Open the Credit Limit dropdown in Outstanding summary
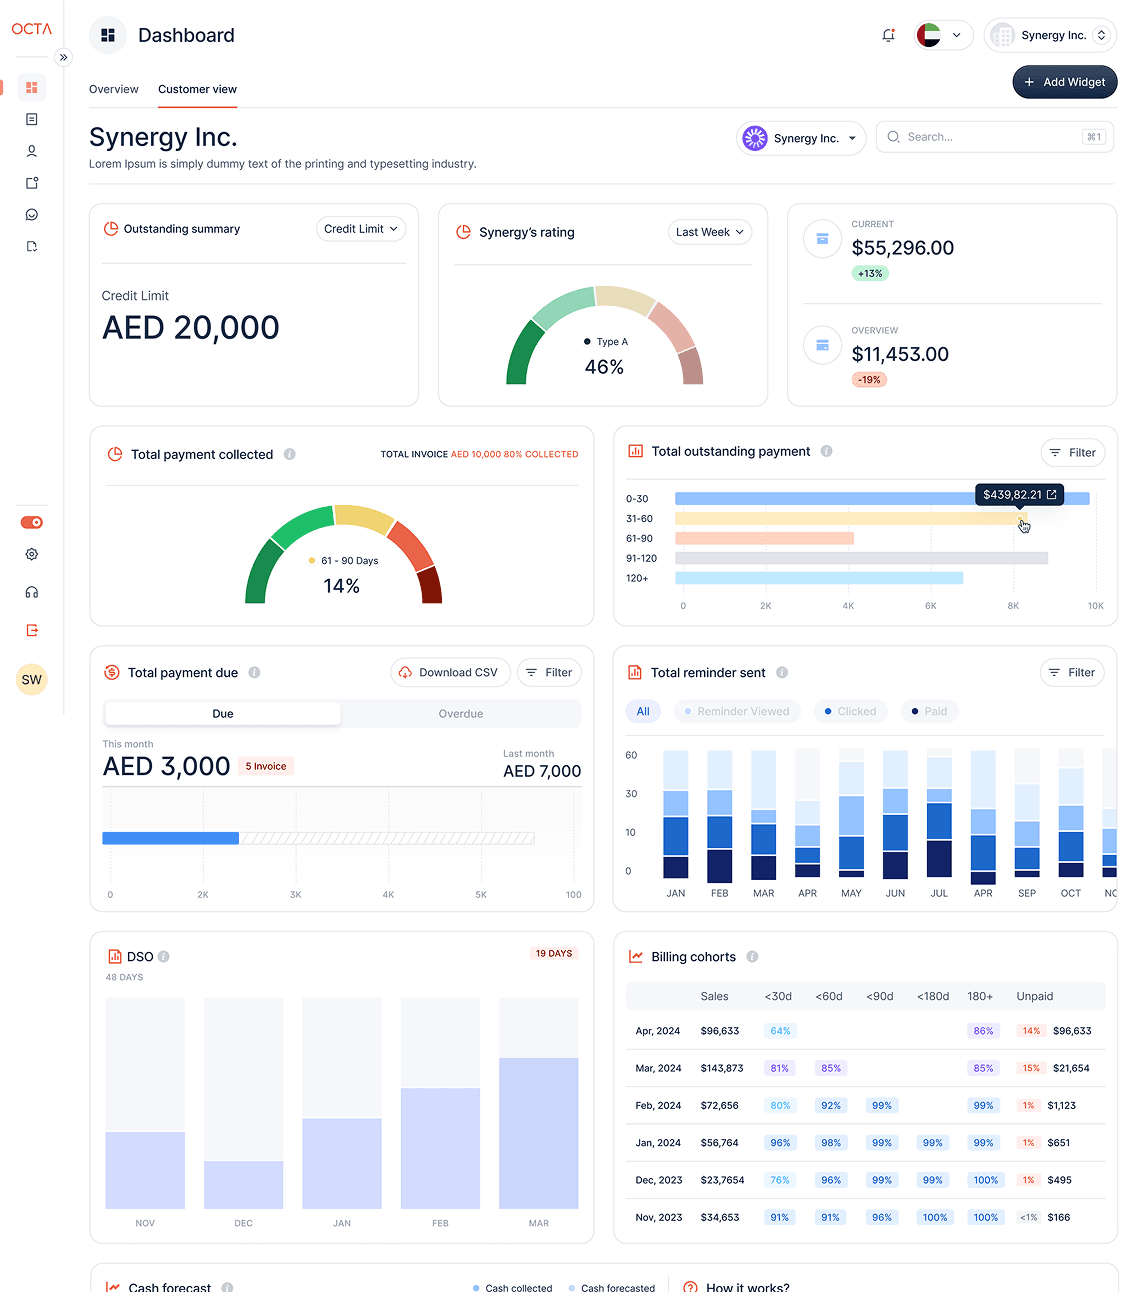 360,228
